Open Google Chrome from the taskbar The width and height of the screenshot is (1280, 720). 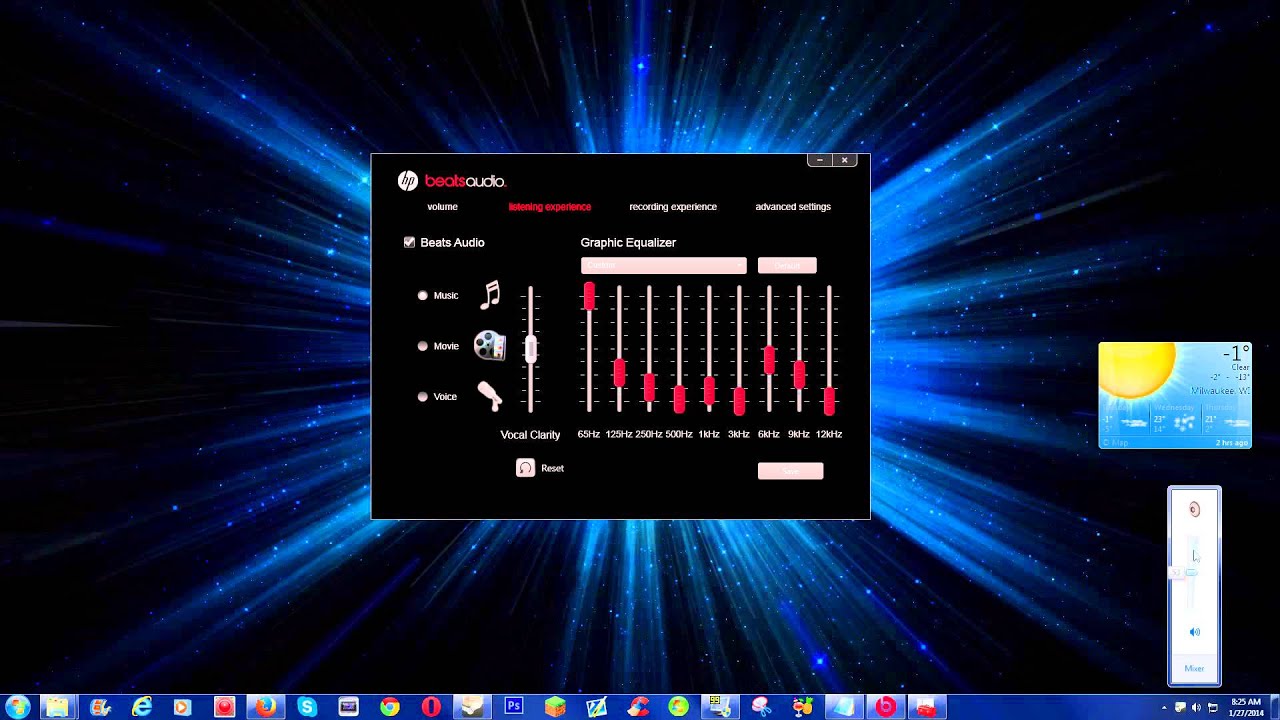click(x=389, y=707)
